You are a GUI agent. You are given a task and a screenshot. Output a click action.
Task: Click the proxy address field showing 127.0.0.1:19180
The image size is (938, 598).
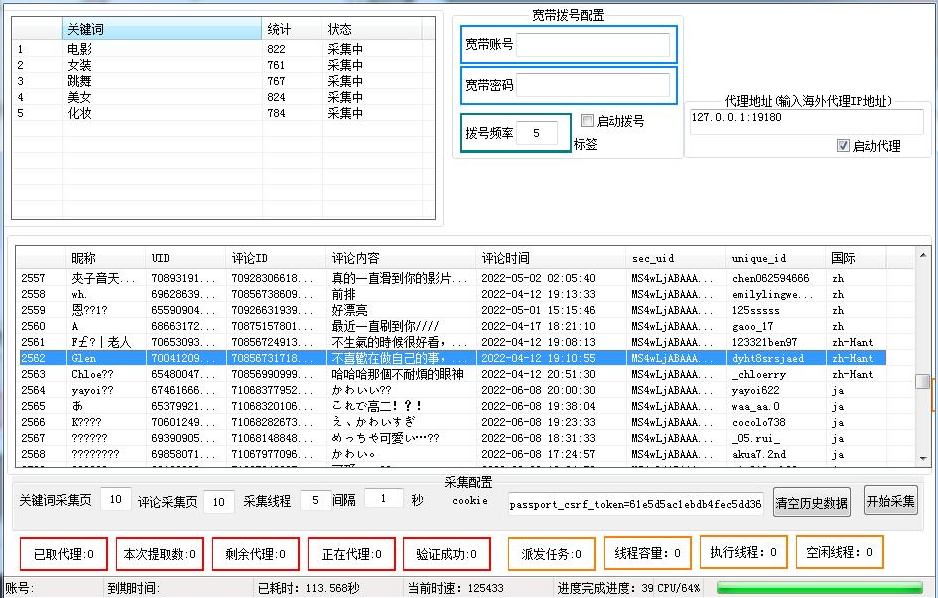click(x=806, y=121)
